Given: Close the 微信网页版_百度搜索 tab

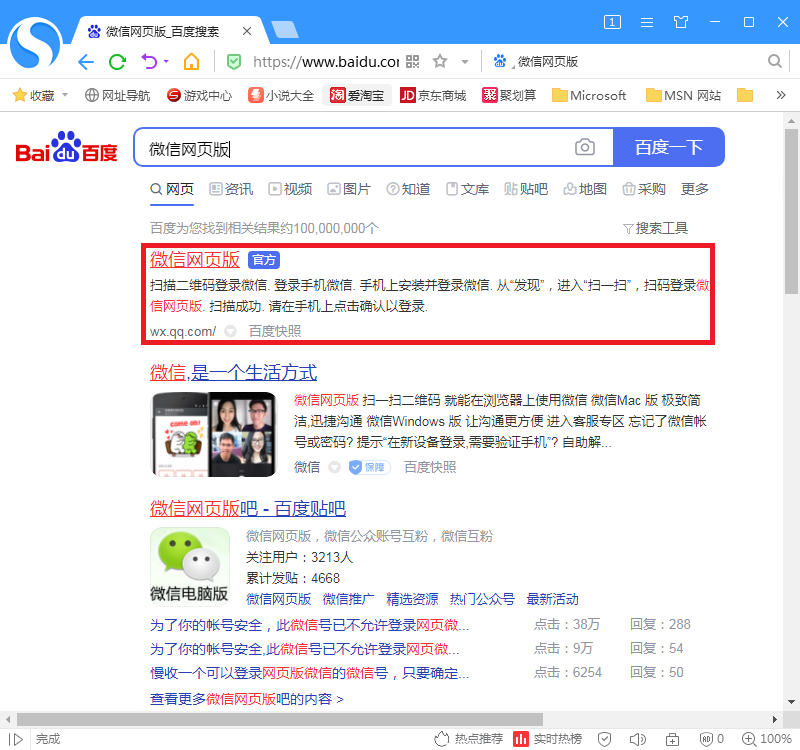Looking at the screenshot, I should pos(247,32).
